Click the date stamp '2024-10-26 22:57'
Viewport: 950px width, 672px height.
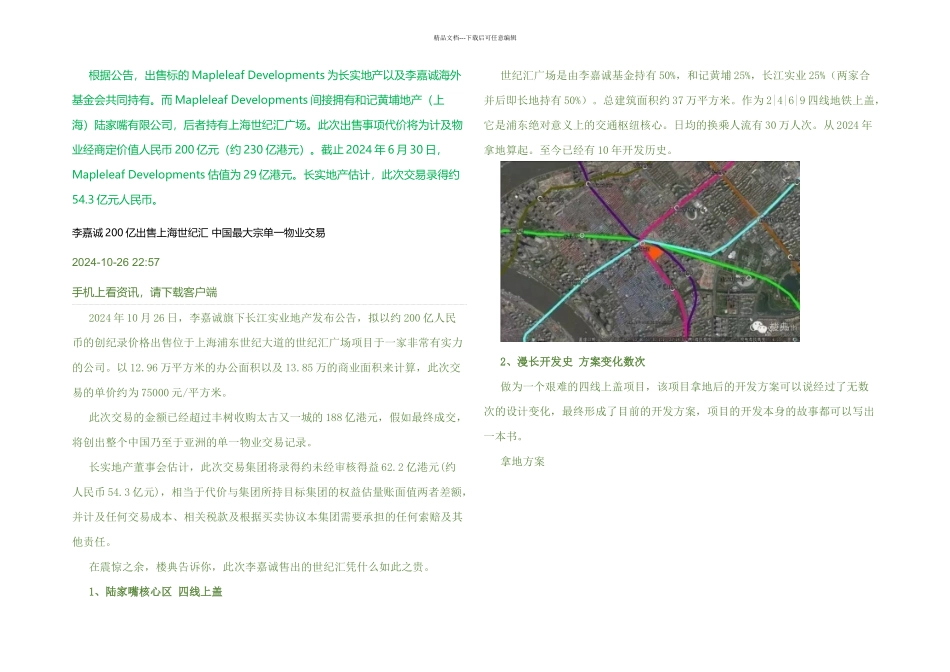click(116, 262)
